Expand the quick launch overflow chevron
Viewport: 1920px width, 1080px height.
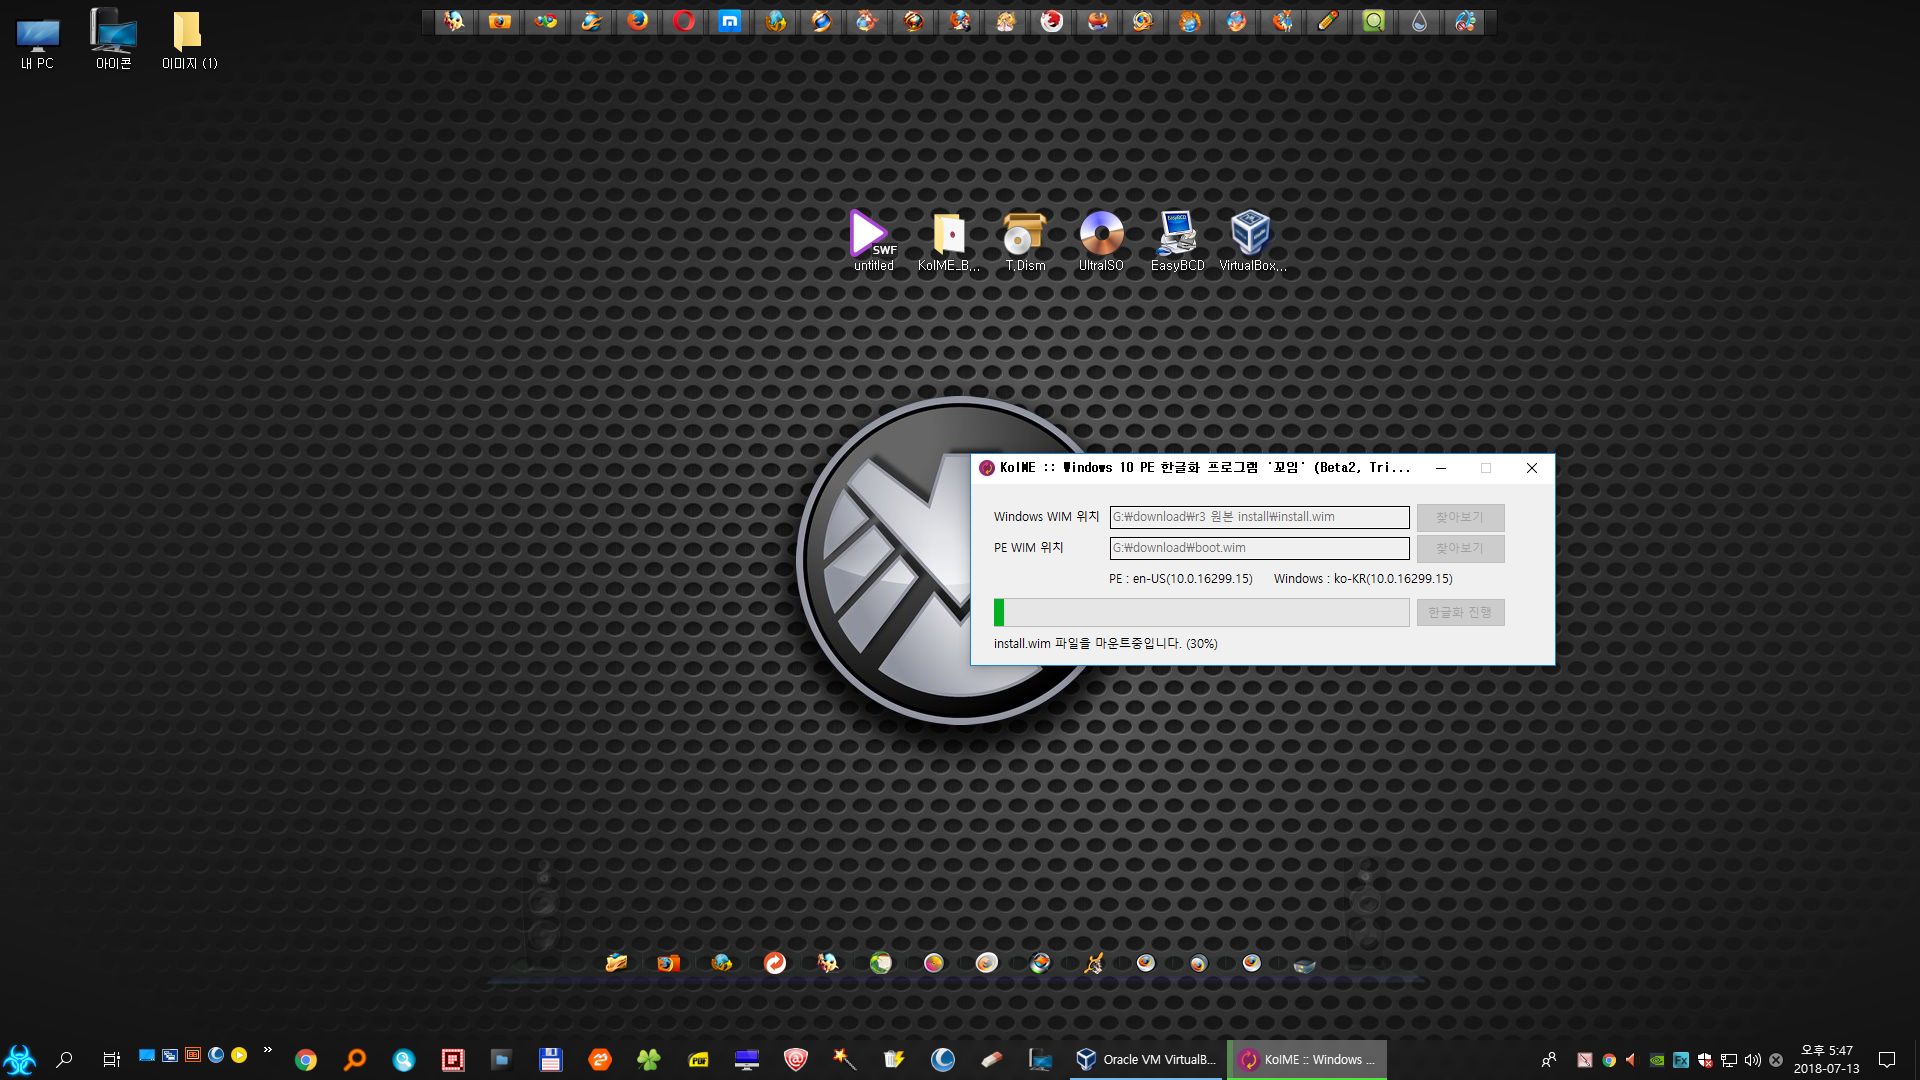point(267,1051)
